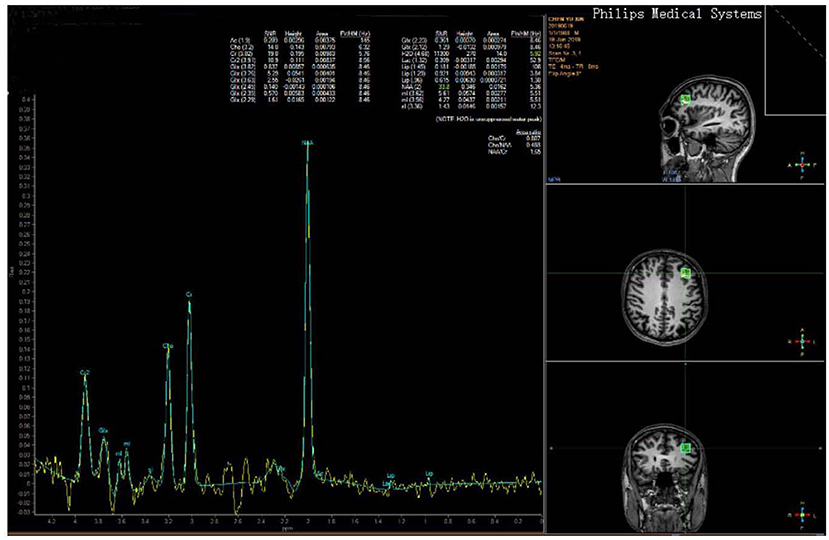Click the Flip Angle annotation text

coord(565,74)
